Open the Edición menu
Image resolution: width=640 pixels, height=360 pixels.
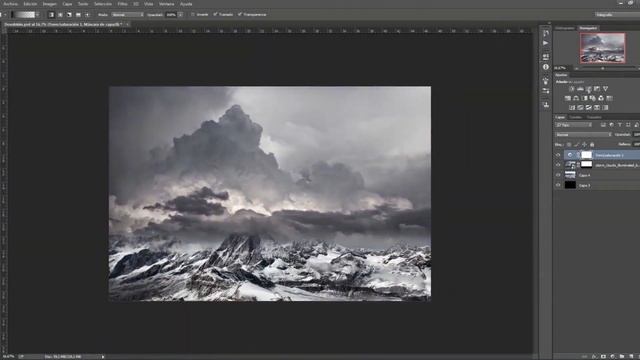30,4
